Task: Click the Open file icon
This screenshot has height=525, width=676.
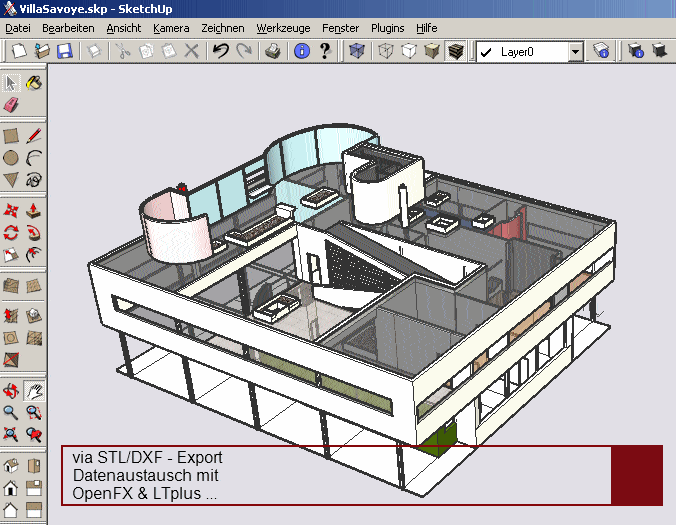Action: [x=42, y=51]
